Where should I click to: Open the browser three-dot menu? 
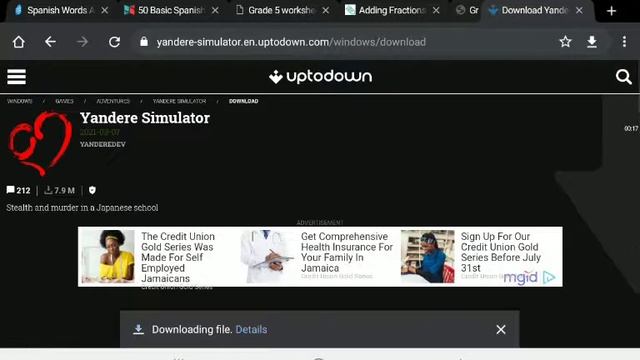pos(624,42)
